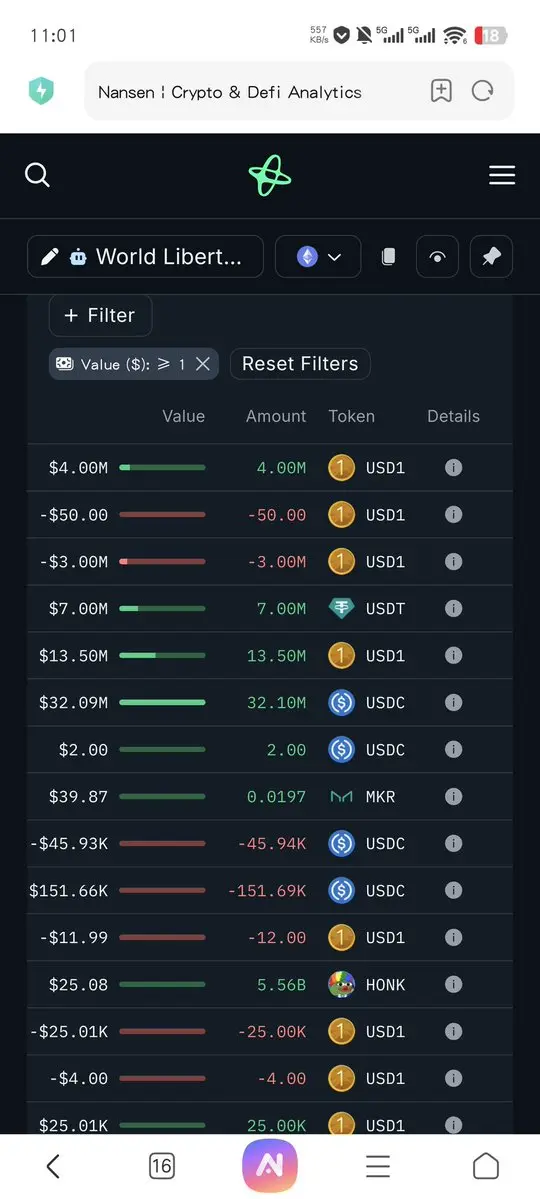This screenshot has width=540, height=1199.
Task: Copy the wallet address icon
Action: 389,257
